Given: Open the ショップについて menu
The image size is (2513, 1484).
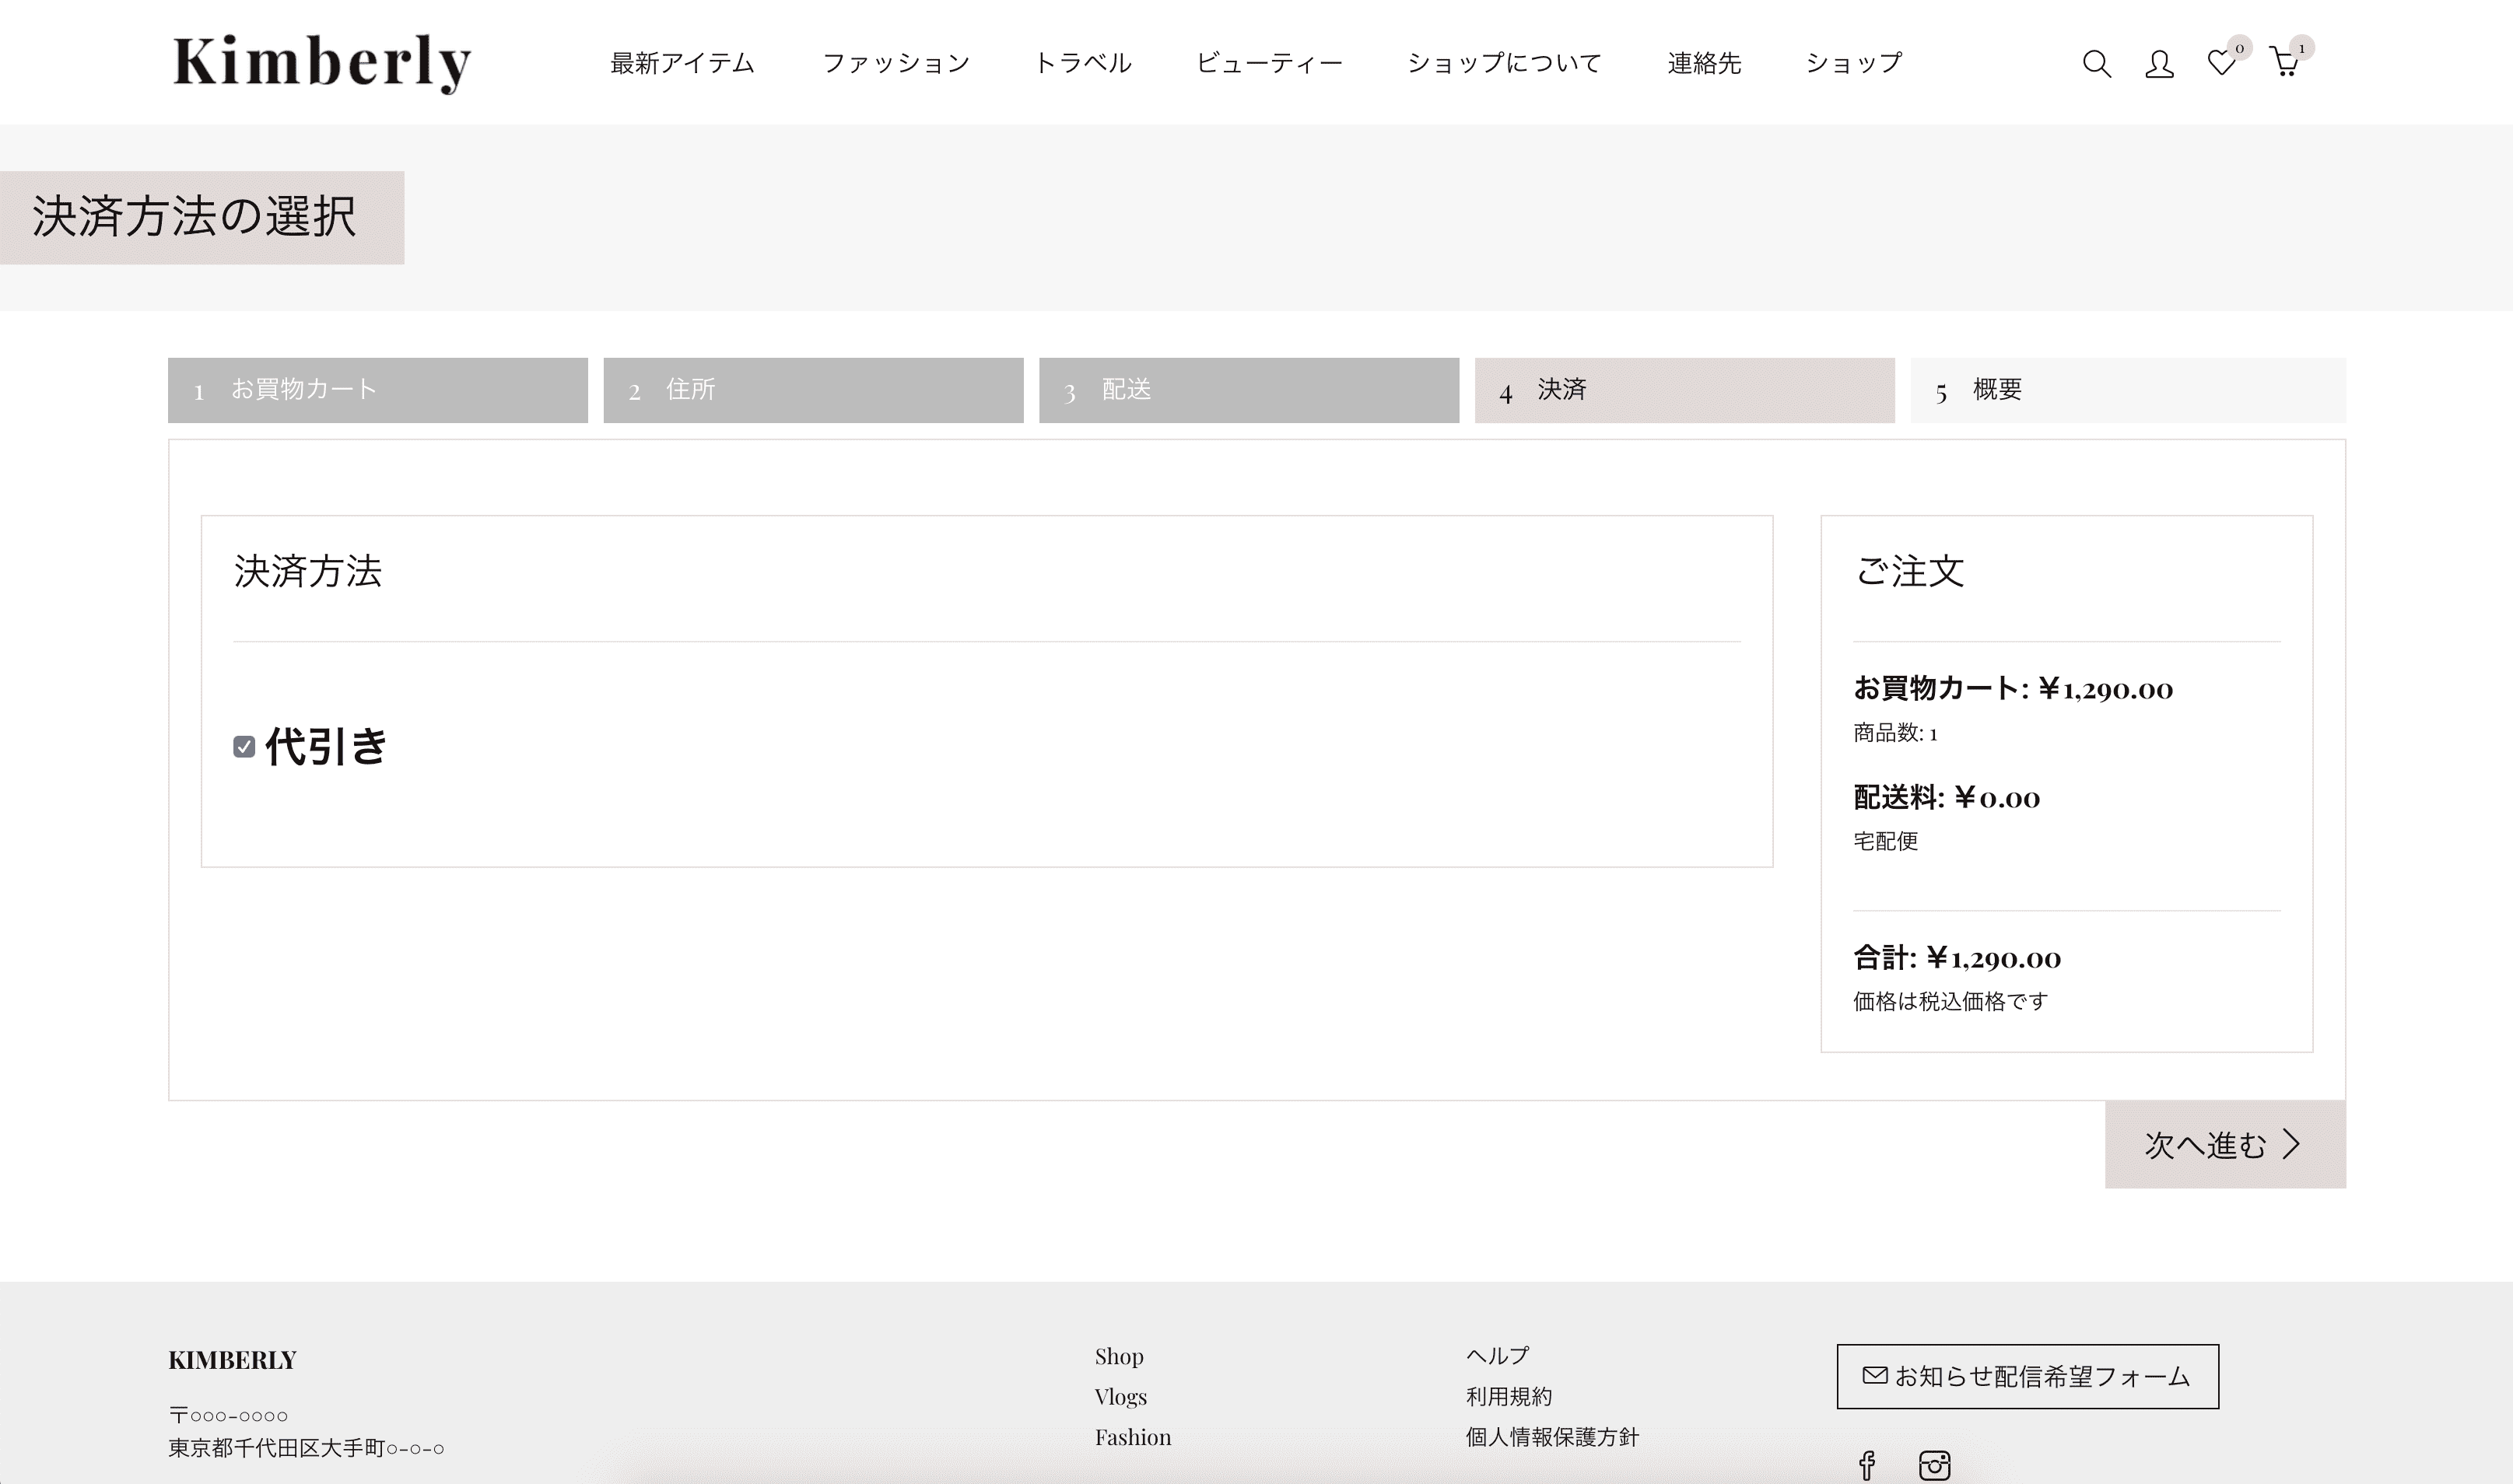Looking at the screenshot, I should pos(1504,63).
